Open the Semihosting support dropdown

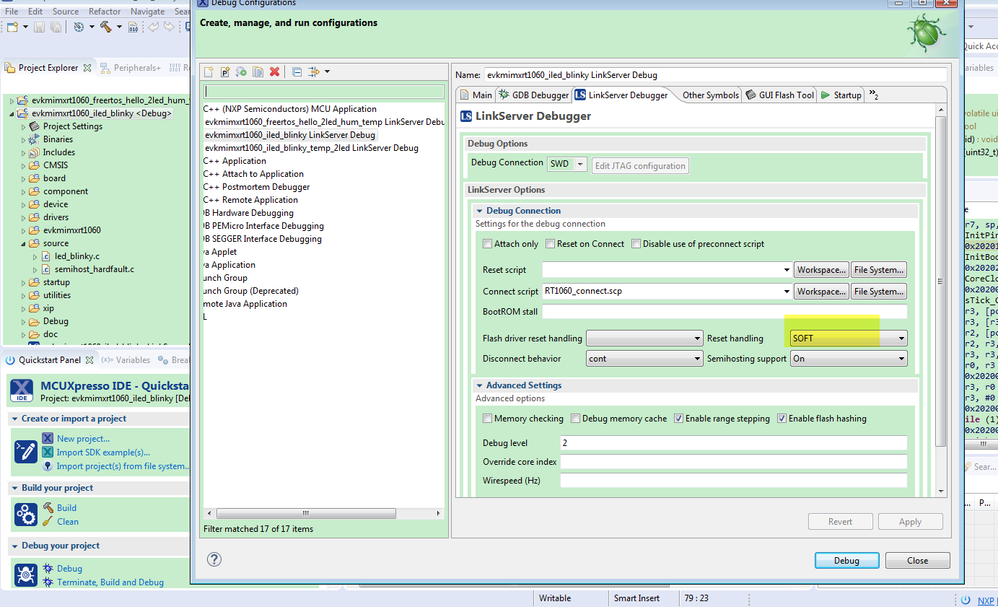point(848,359)
